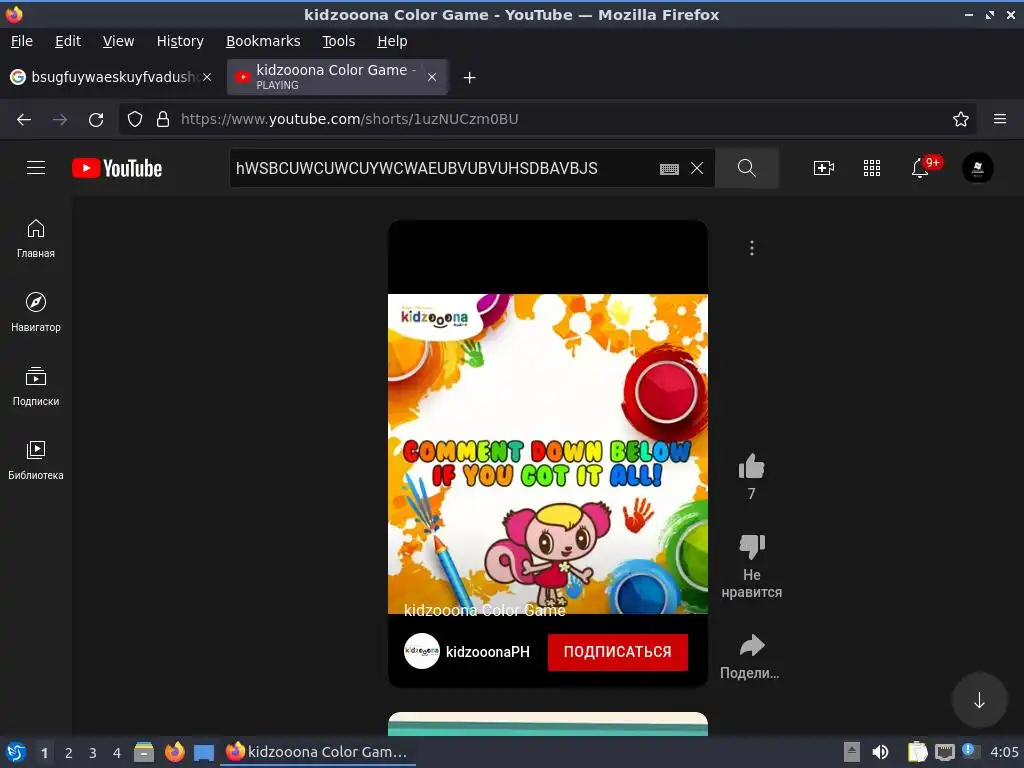This screenshot has width=1024, height=768.
Task: Open the clipboard tray icon
Action: click(x=917, y=752)
